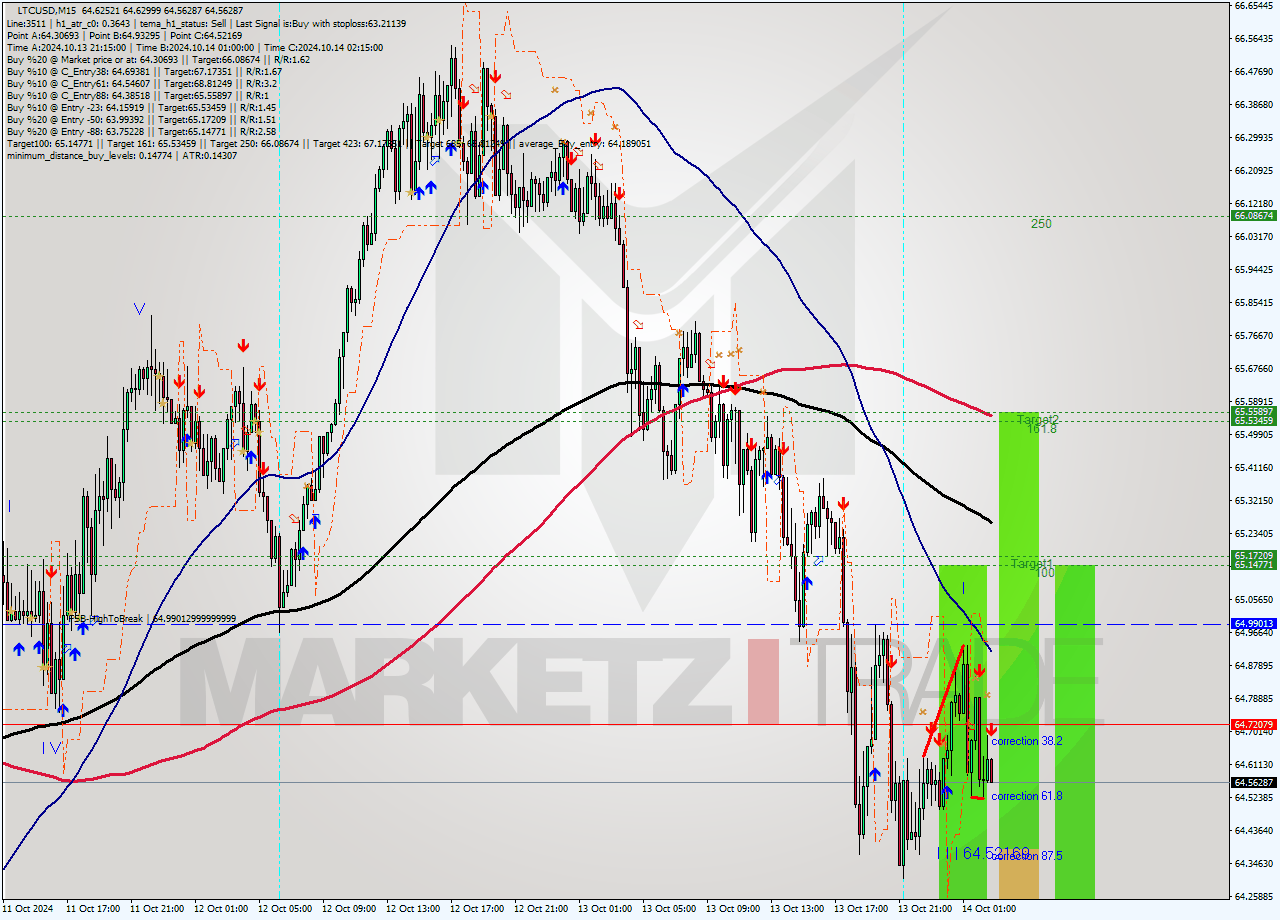
Task: Select the 'correction 61.8' label
Action: [x=1026, y=796]
